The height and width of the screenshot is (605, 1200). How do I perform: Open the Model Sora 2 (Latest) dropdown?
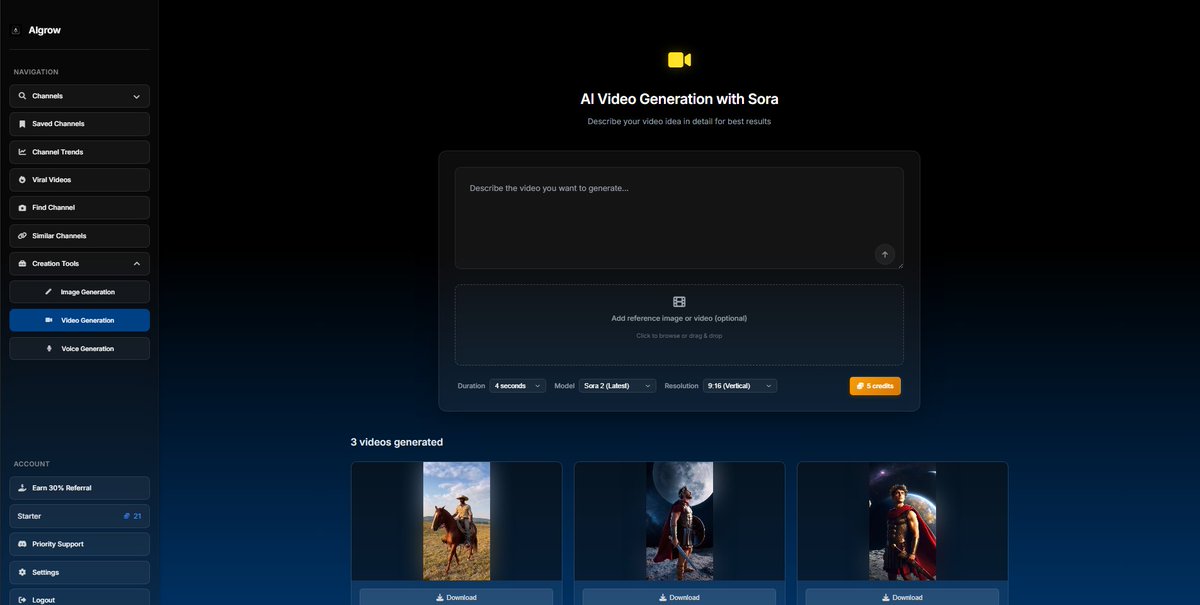click(x=618, y=386)
